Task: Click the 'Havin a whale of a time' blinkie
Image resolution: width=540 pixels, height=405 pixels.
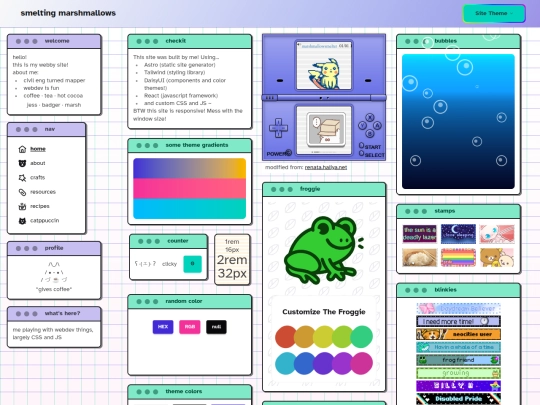Action: pyautogui.click(x=458, y=347)
